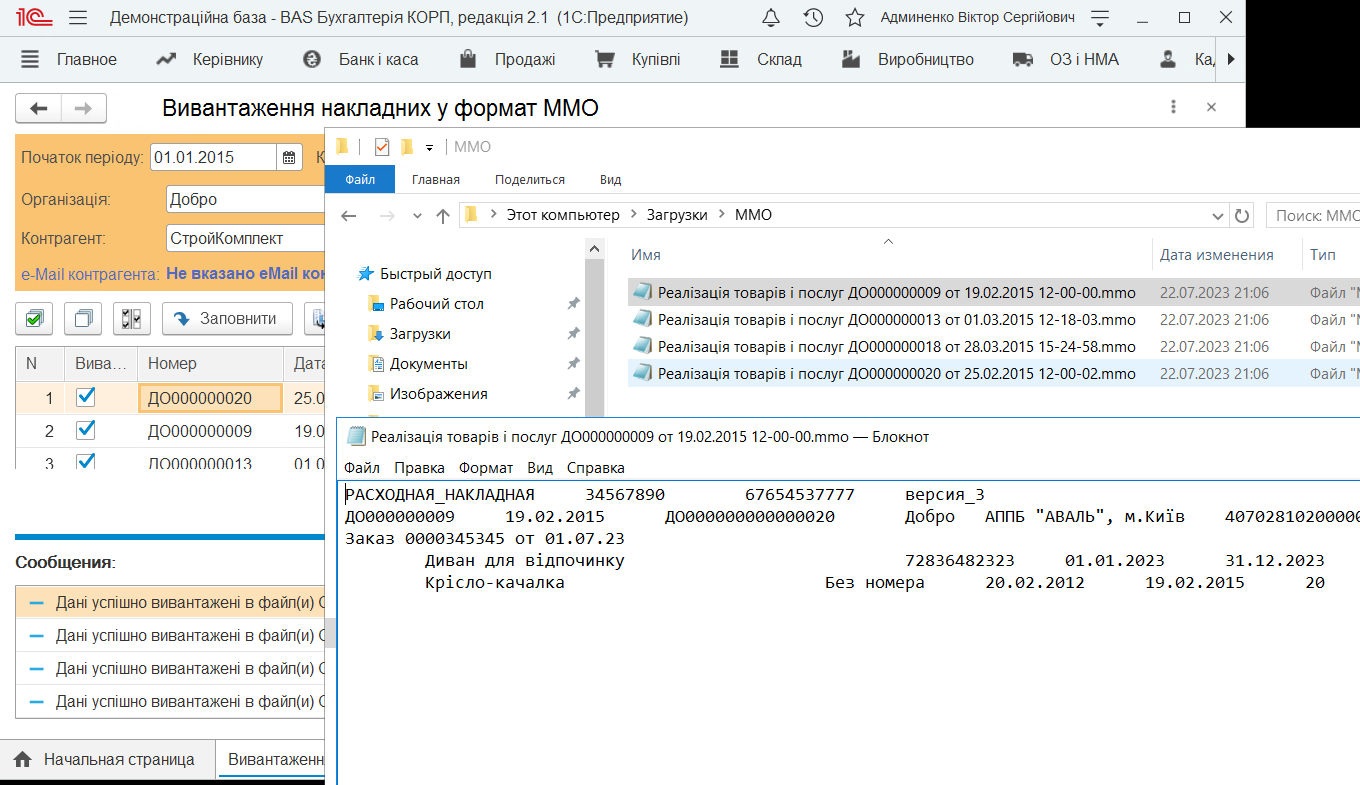Open the ОЗ і НМА section
This screenshot has width=1360, height=785.
click(1066, 59)
